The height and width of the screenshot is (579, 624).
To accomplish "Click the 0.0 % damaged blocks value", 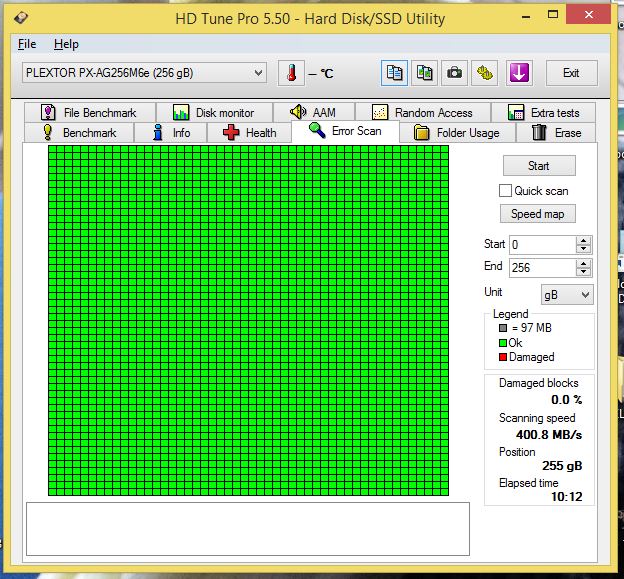I will (x=566, y=400).
